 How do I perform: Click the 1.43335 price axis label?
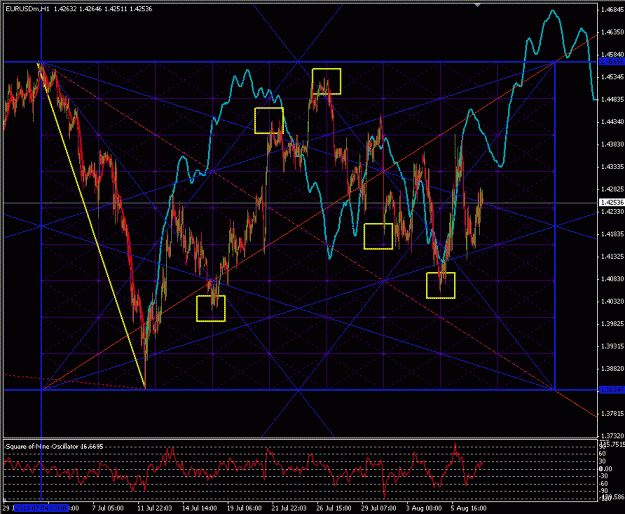tap(613, 167)
